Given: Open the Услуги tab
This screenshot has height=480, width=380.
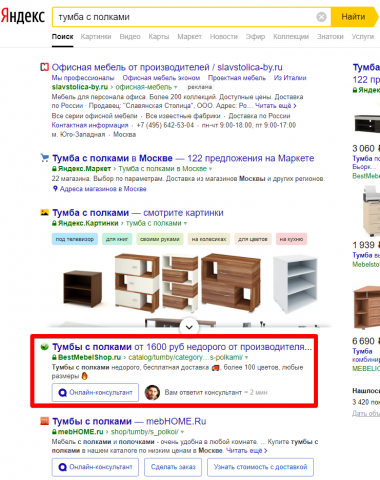Looking at the screenshot, I should tap(363, 37).
